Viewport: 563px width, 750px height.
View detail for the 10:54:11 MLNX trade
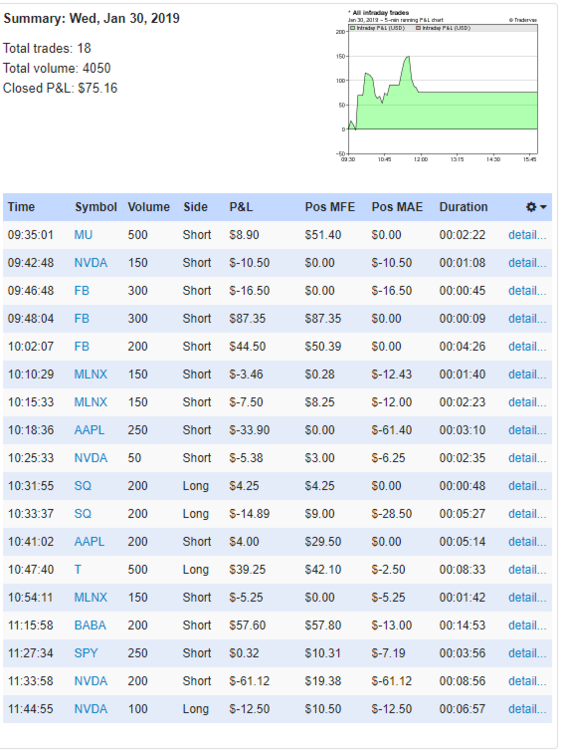(x=527, y=597)
